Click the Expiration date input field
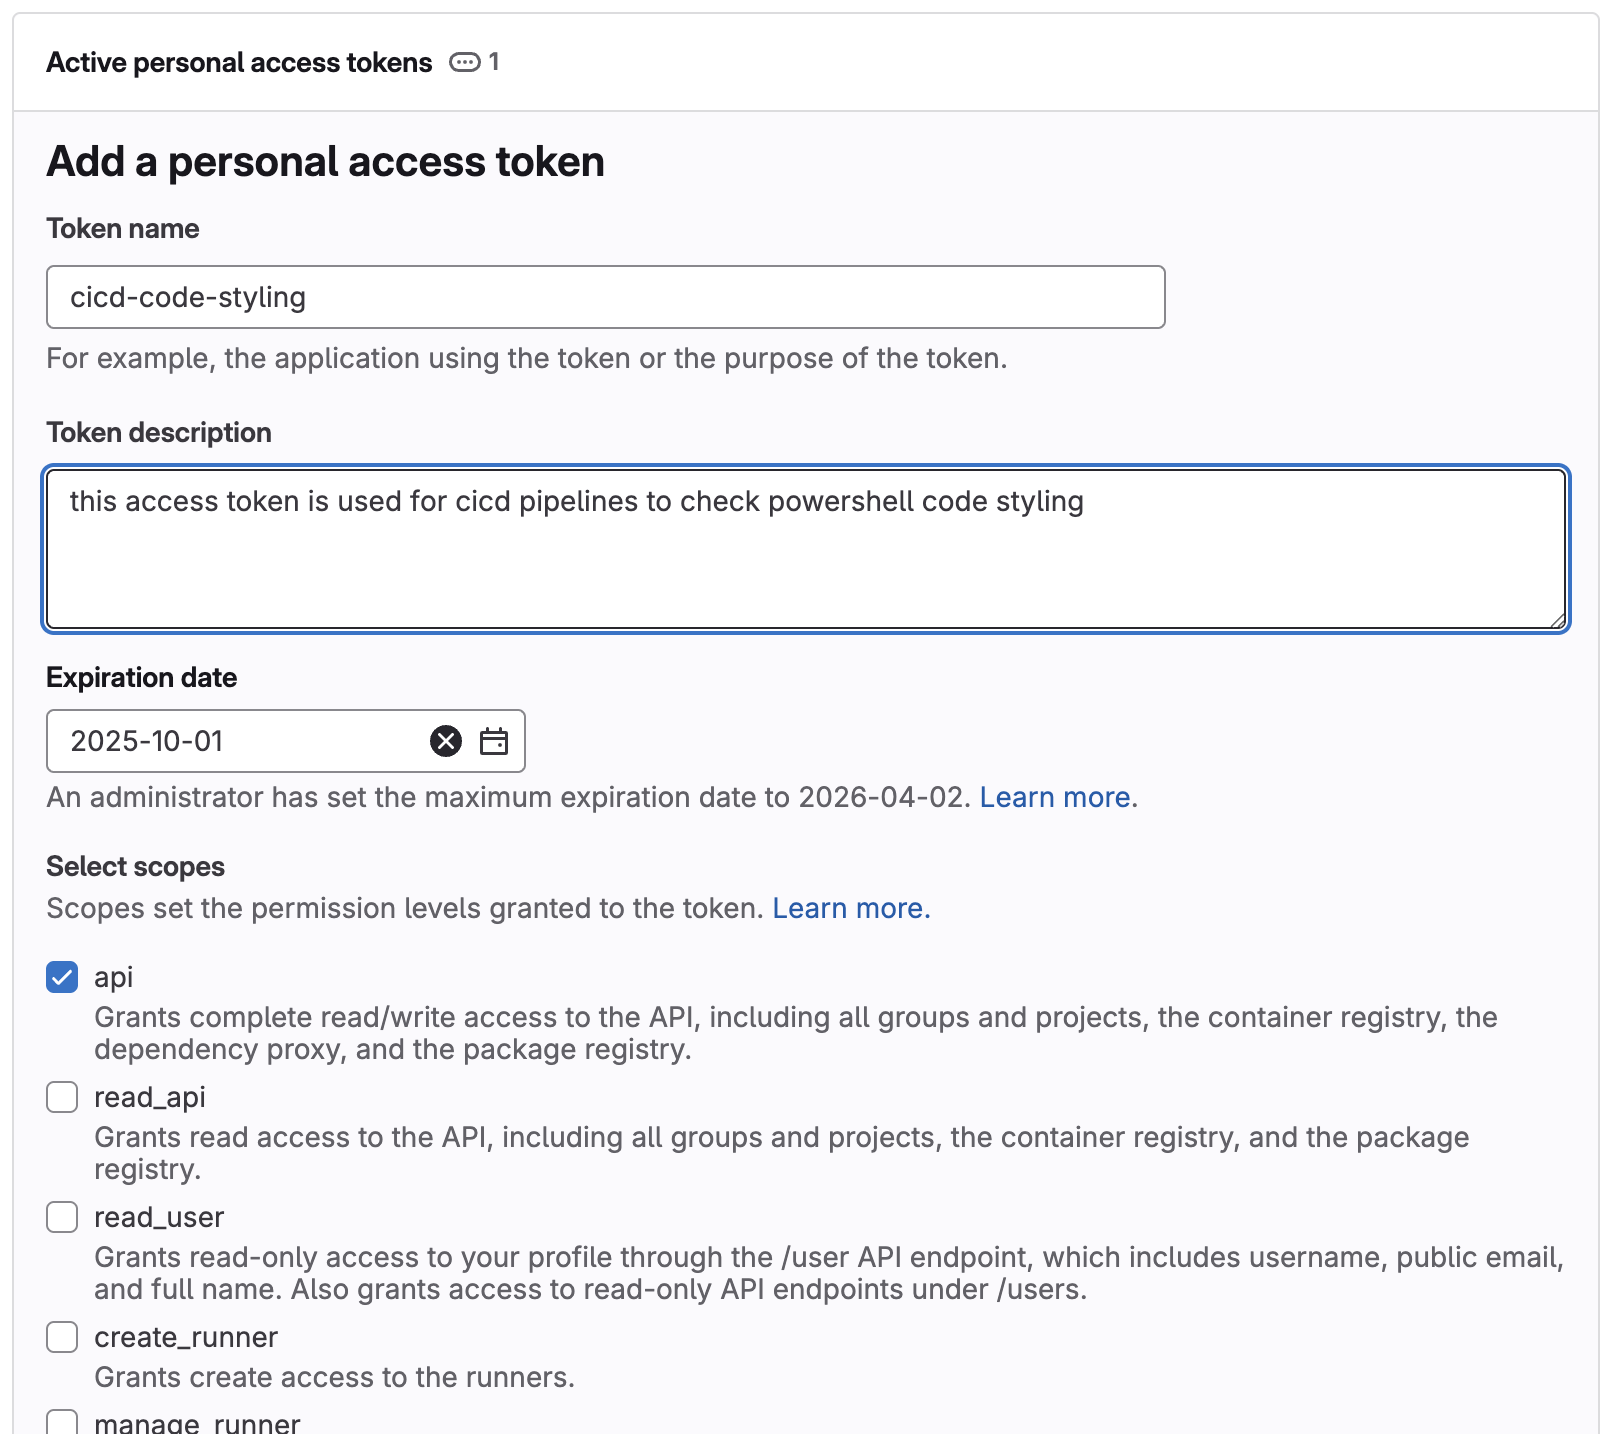The width and height of the screenshot is (1604, 1434). (x=240, y=741)
